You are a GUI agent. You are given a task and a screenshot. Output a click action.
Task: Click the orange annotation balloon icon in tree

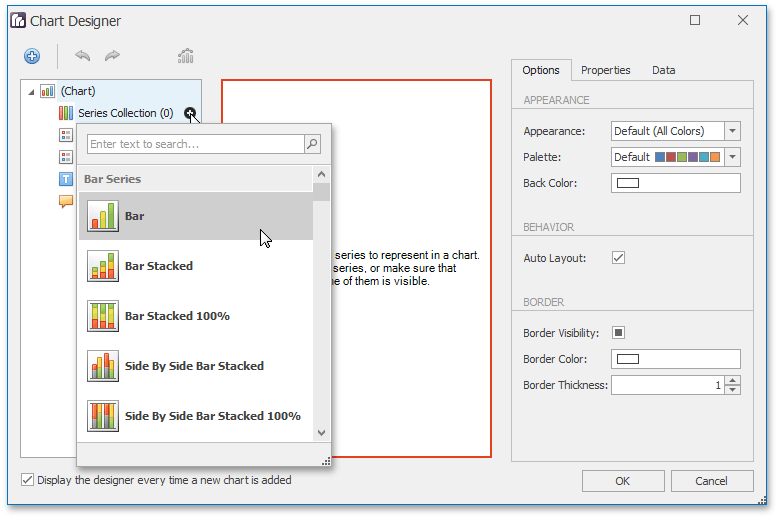(66, 201)
